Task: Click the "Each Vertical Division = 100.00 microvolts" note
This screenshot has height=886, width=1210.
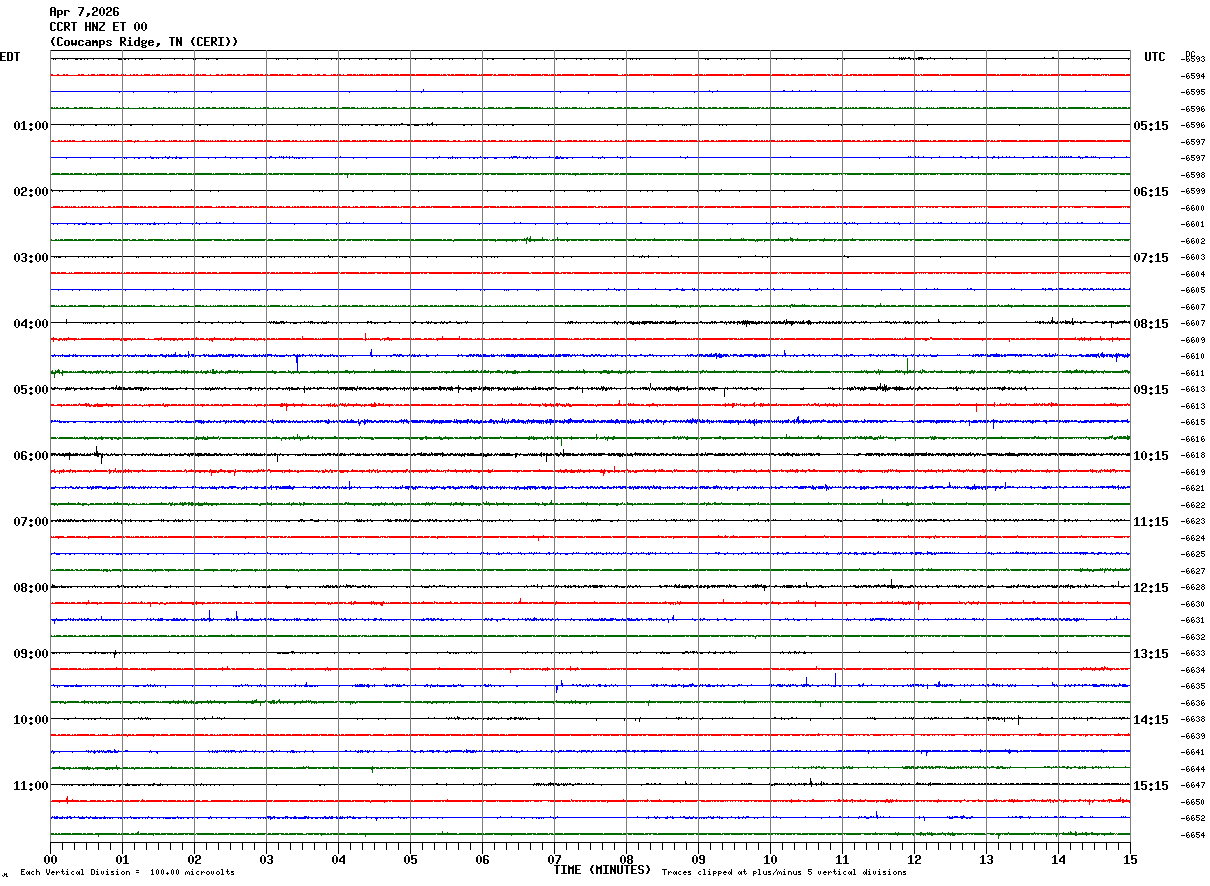Action: (x=127, y=873)
